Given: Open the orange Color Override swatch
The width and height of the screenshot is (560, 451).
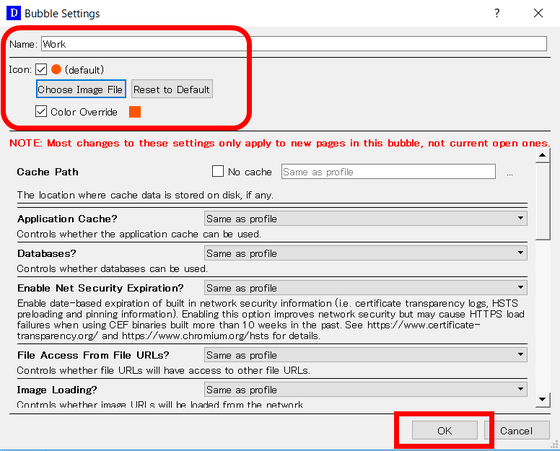Looking at the screenshot, I should click(x=135, y=112).
